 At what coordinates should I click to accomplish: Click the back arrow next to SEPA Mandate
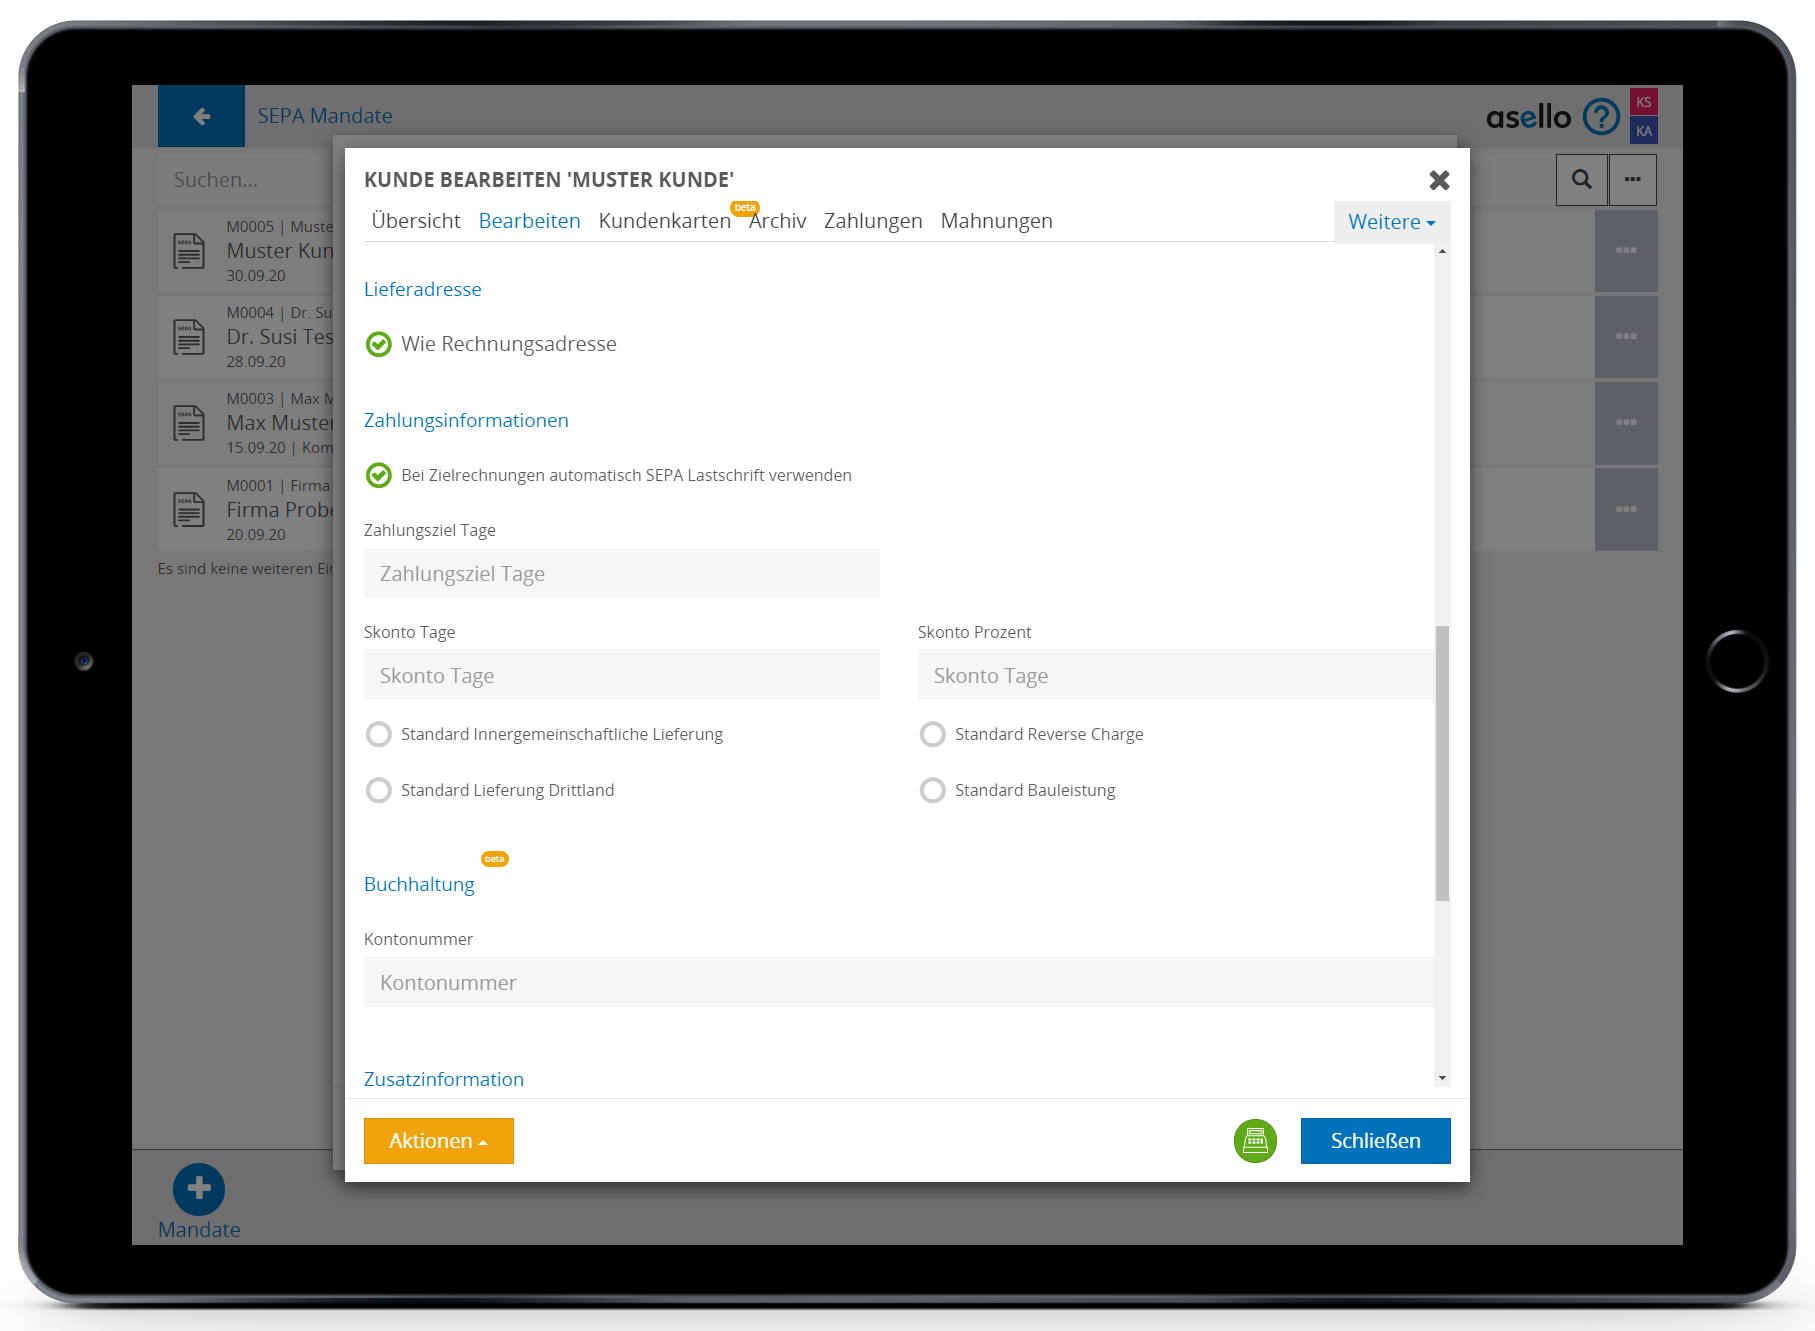point(201,116)
